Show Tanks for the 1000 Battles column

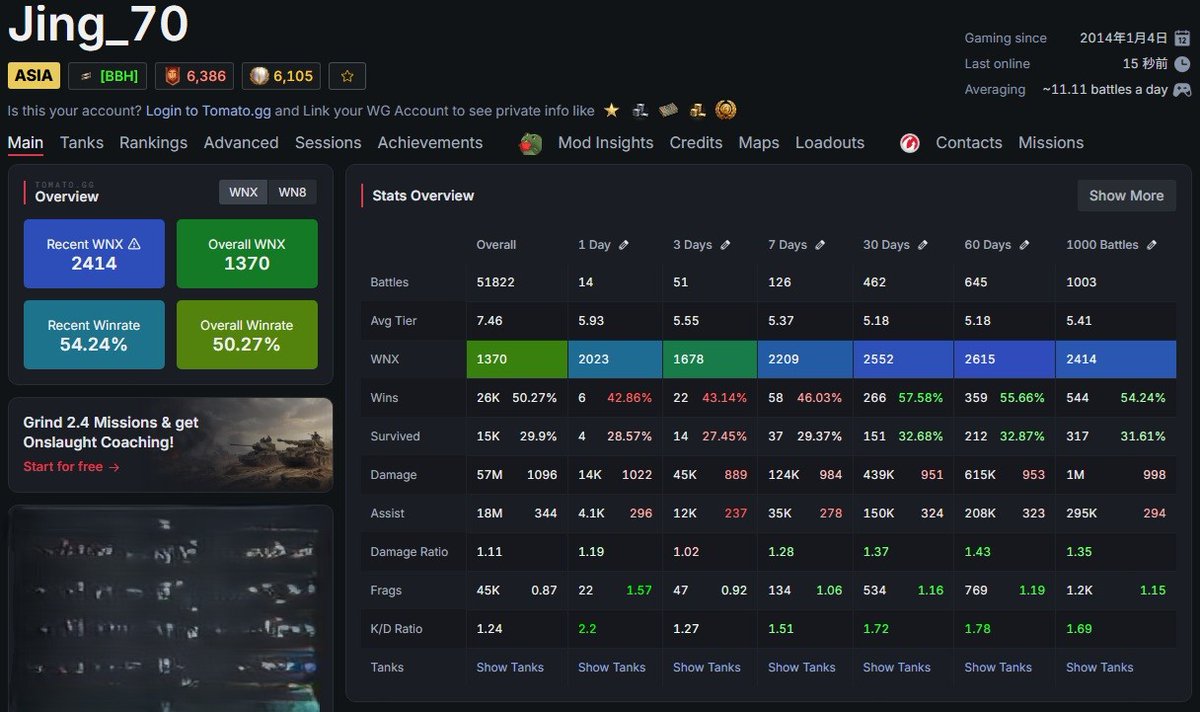[x=1100, y=667]
